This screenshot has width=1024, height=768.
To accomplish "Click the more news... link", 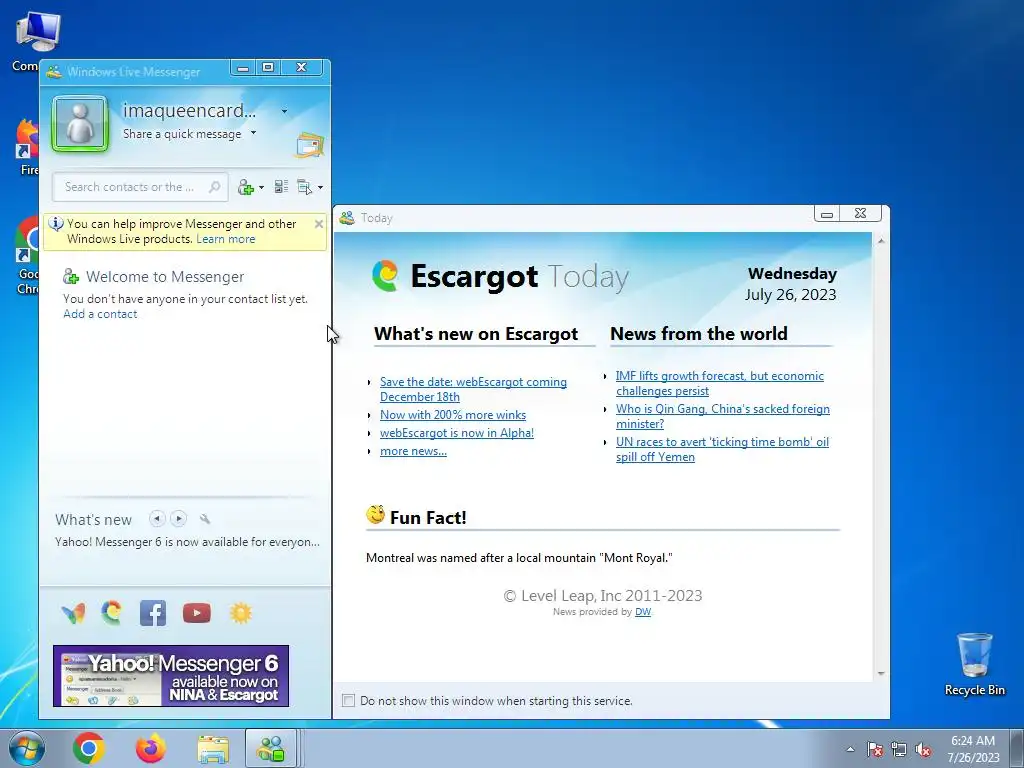I will [413, 451].
